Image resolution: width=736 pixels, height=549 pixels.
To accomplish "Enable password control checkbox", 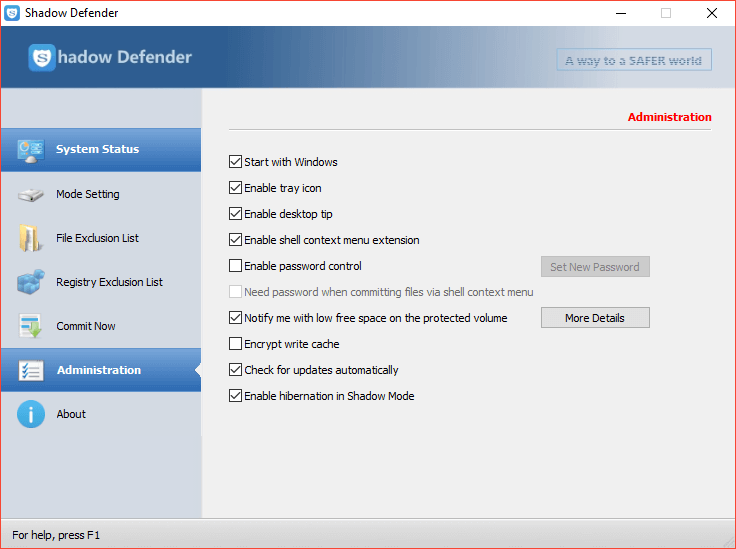I will (x=236, y=266).
